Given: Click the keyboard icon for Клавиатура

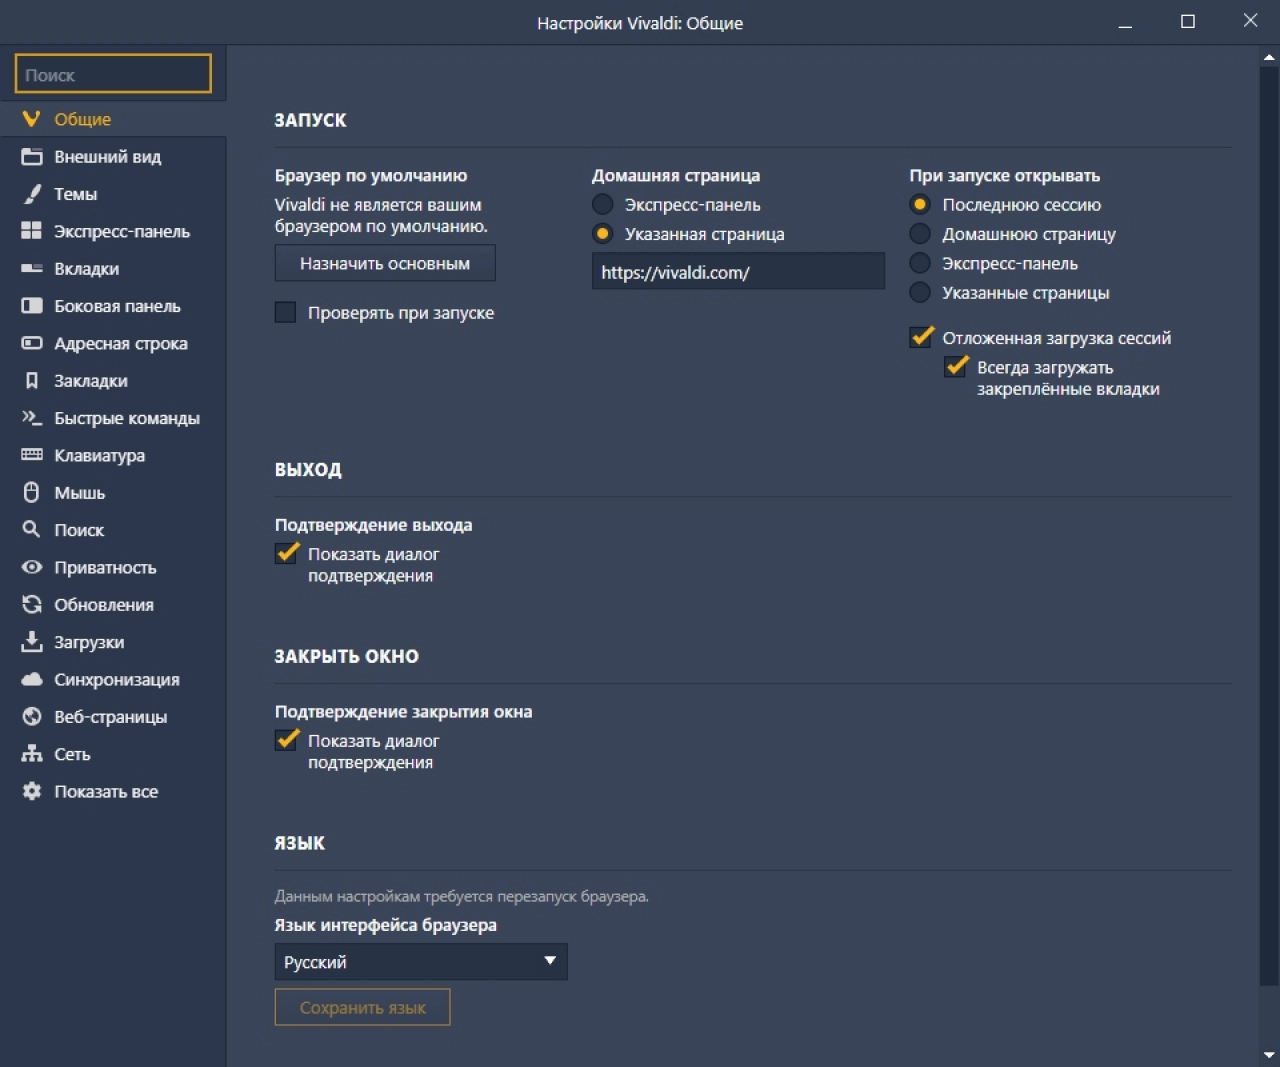Looking at the screenshot, I should 32,455.
